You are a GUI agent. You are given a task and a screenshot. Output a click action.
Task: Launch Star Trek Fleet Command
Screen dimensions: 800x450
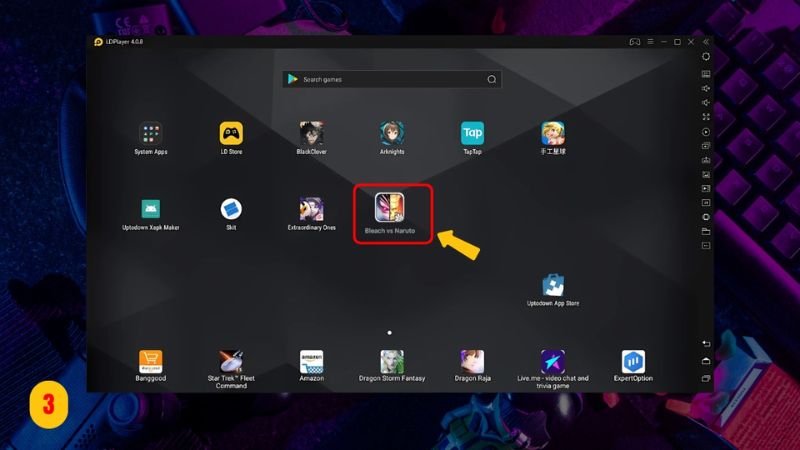coord(231,361)
